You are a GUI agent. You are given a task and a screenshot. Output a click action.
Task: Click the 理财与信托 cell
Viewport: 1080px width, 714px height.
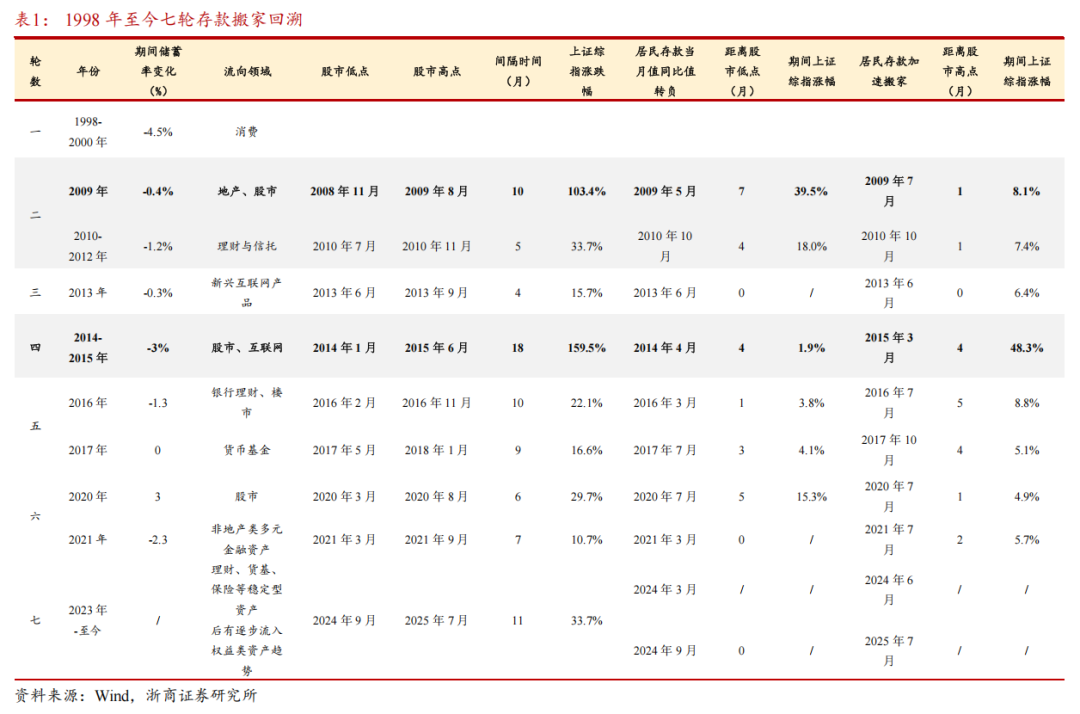(x=246, y=245)
